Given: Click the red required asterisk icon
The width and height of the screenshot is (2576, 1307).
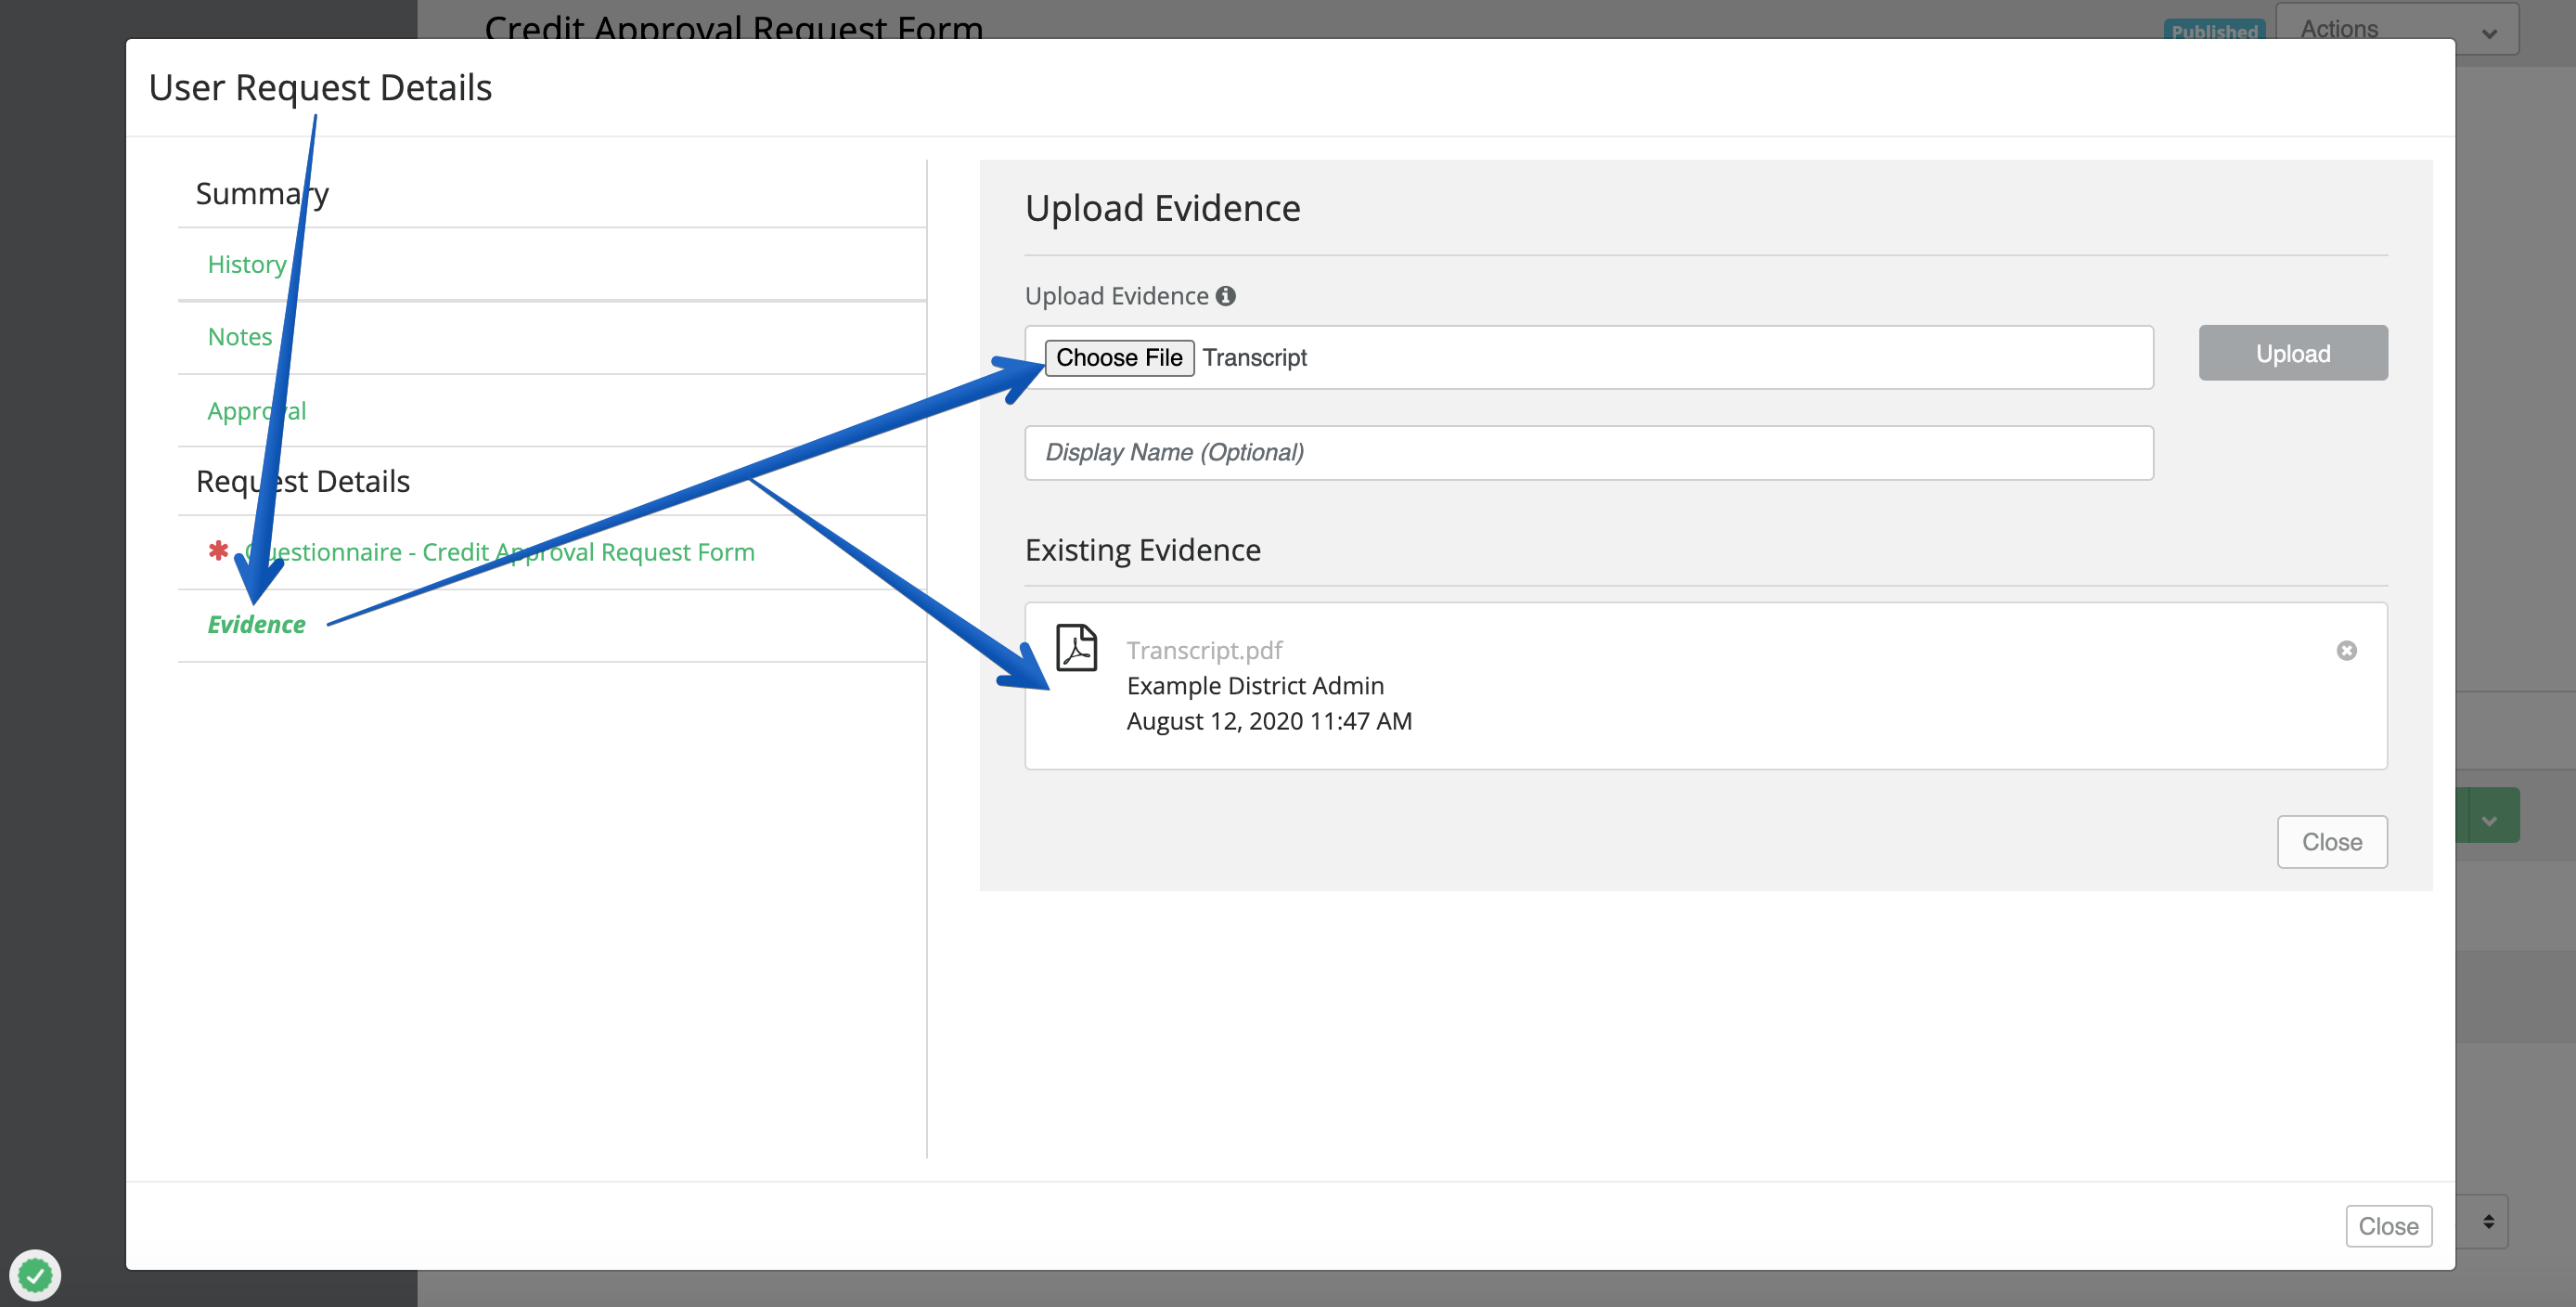Looking at the screenshot, I should pos(218,550).
